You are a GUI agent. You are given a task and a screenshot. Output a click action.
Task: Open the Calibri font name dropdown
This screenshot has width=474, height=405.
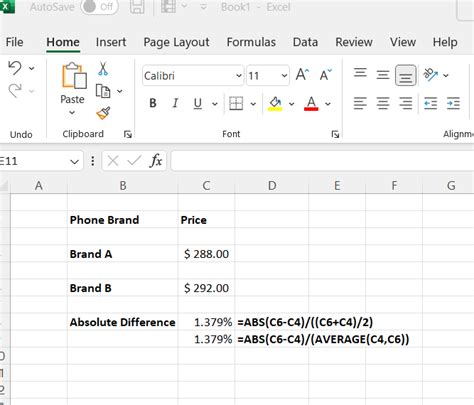pyautogui.click(x=239, y=76)
